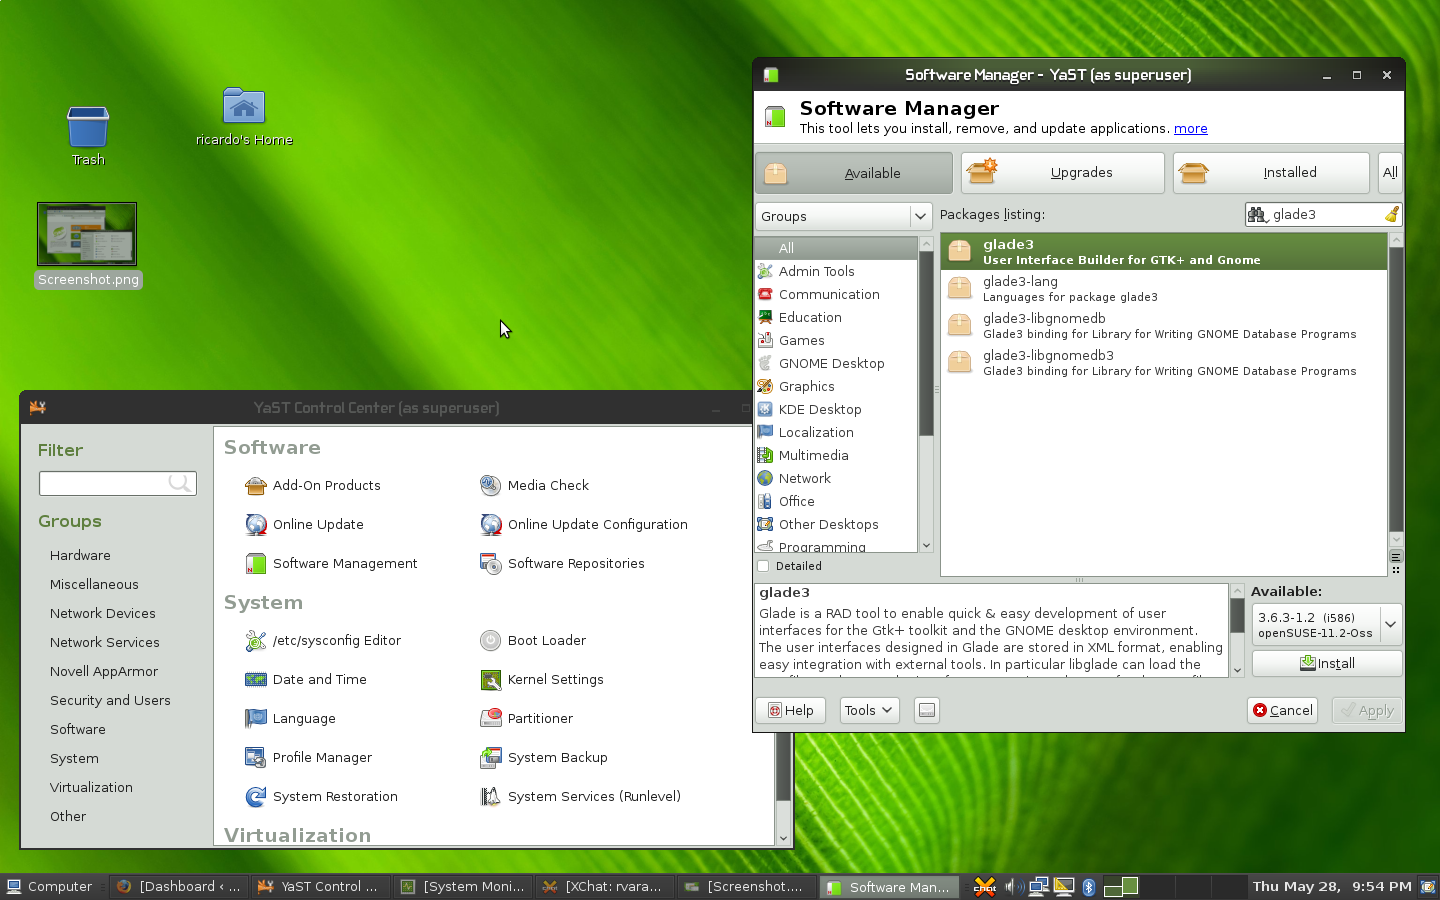This screenshot has width=1440, height=900.
Task: Open the Graphics category in package groups
Action: (x=808, y=386)
